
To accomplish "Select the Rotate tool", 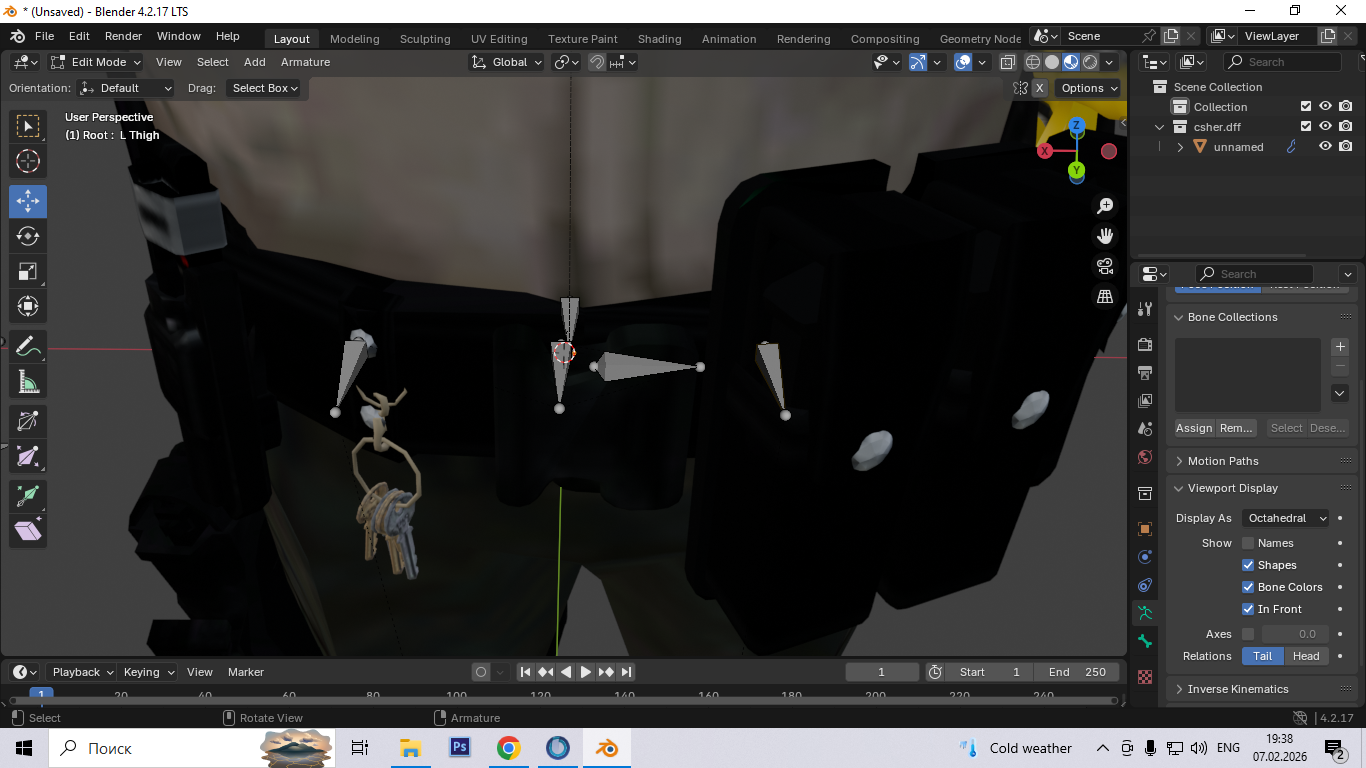I will point(28,236).
